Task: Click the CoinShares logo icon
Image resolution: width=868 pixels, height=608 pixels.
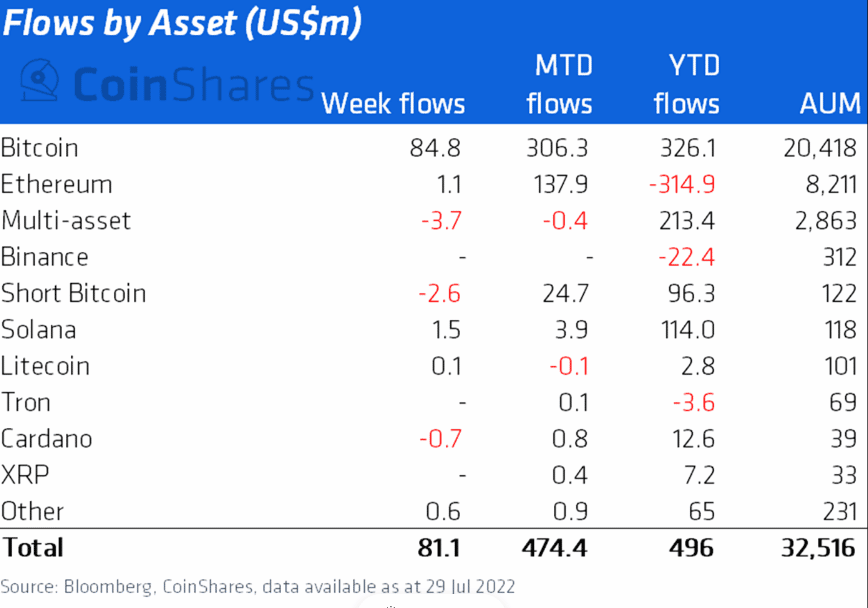Action: (40, 82)
